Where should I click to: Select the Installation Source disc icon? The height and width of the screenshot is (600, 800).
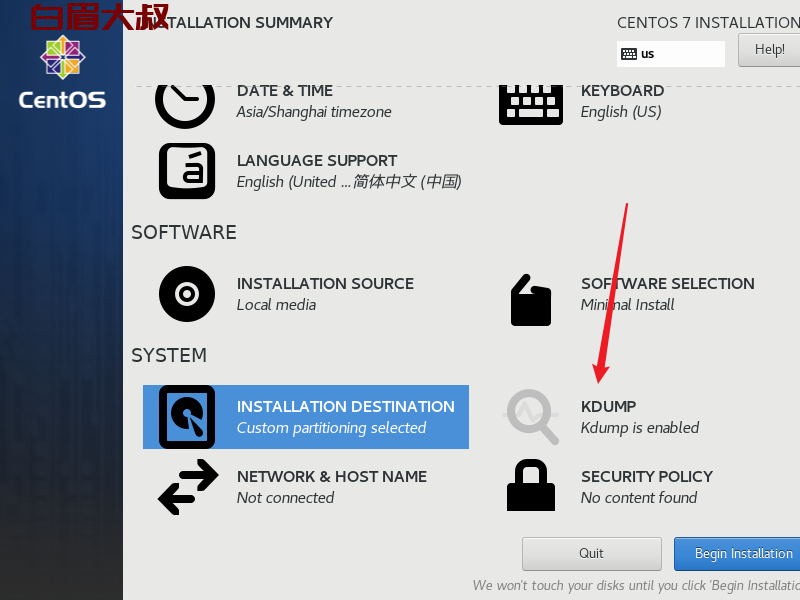point(187,294)
